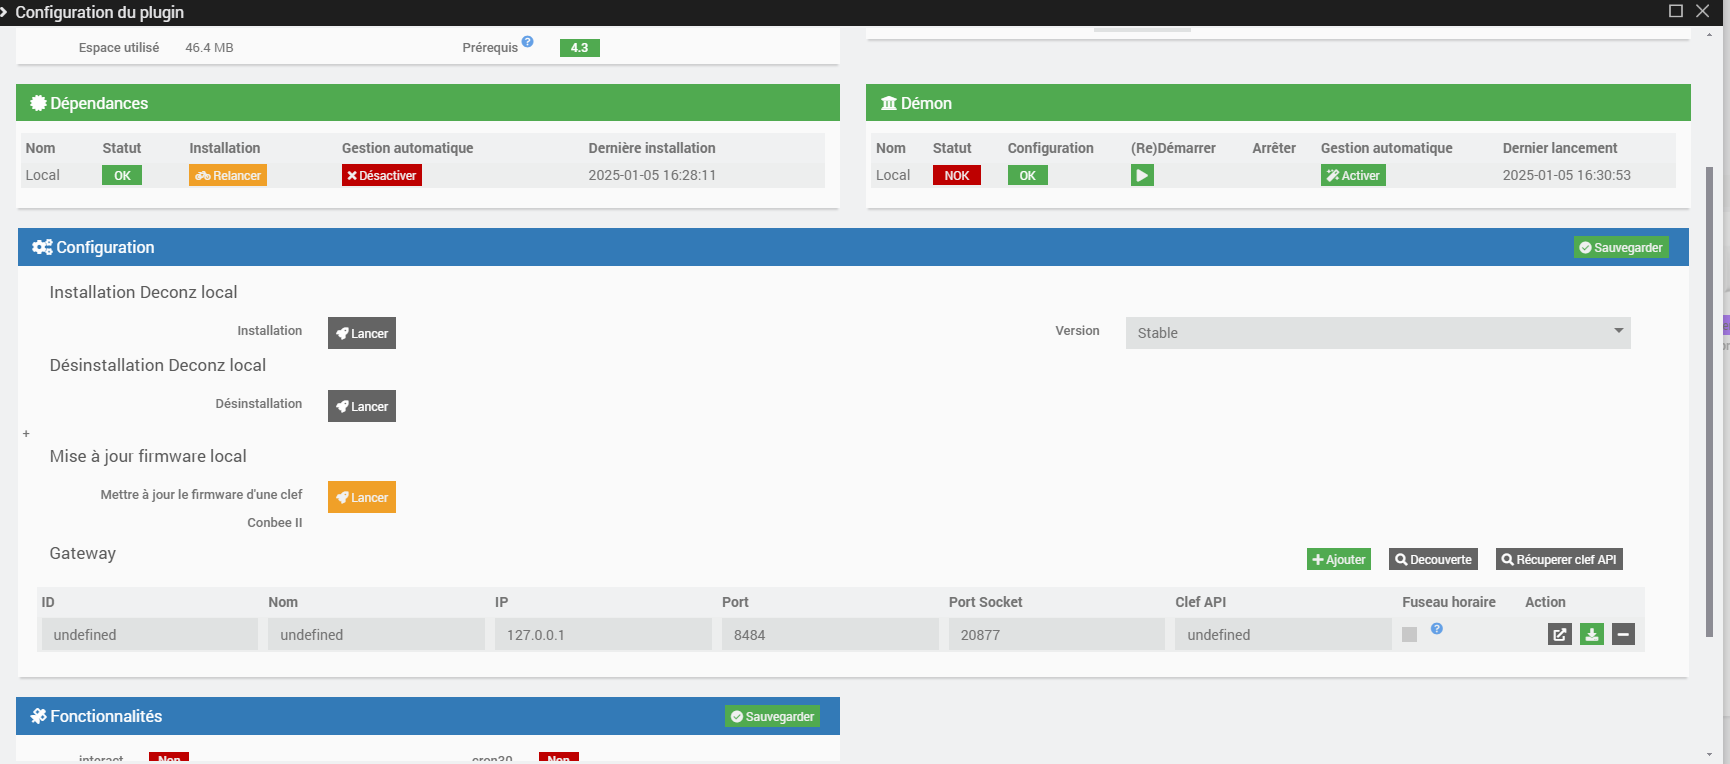Remove the gateway with the minus icon
The height and width of the screenshot is (764, 1730).
pyautogui.click(x=1623, y=634)
